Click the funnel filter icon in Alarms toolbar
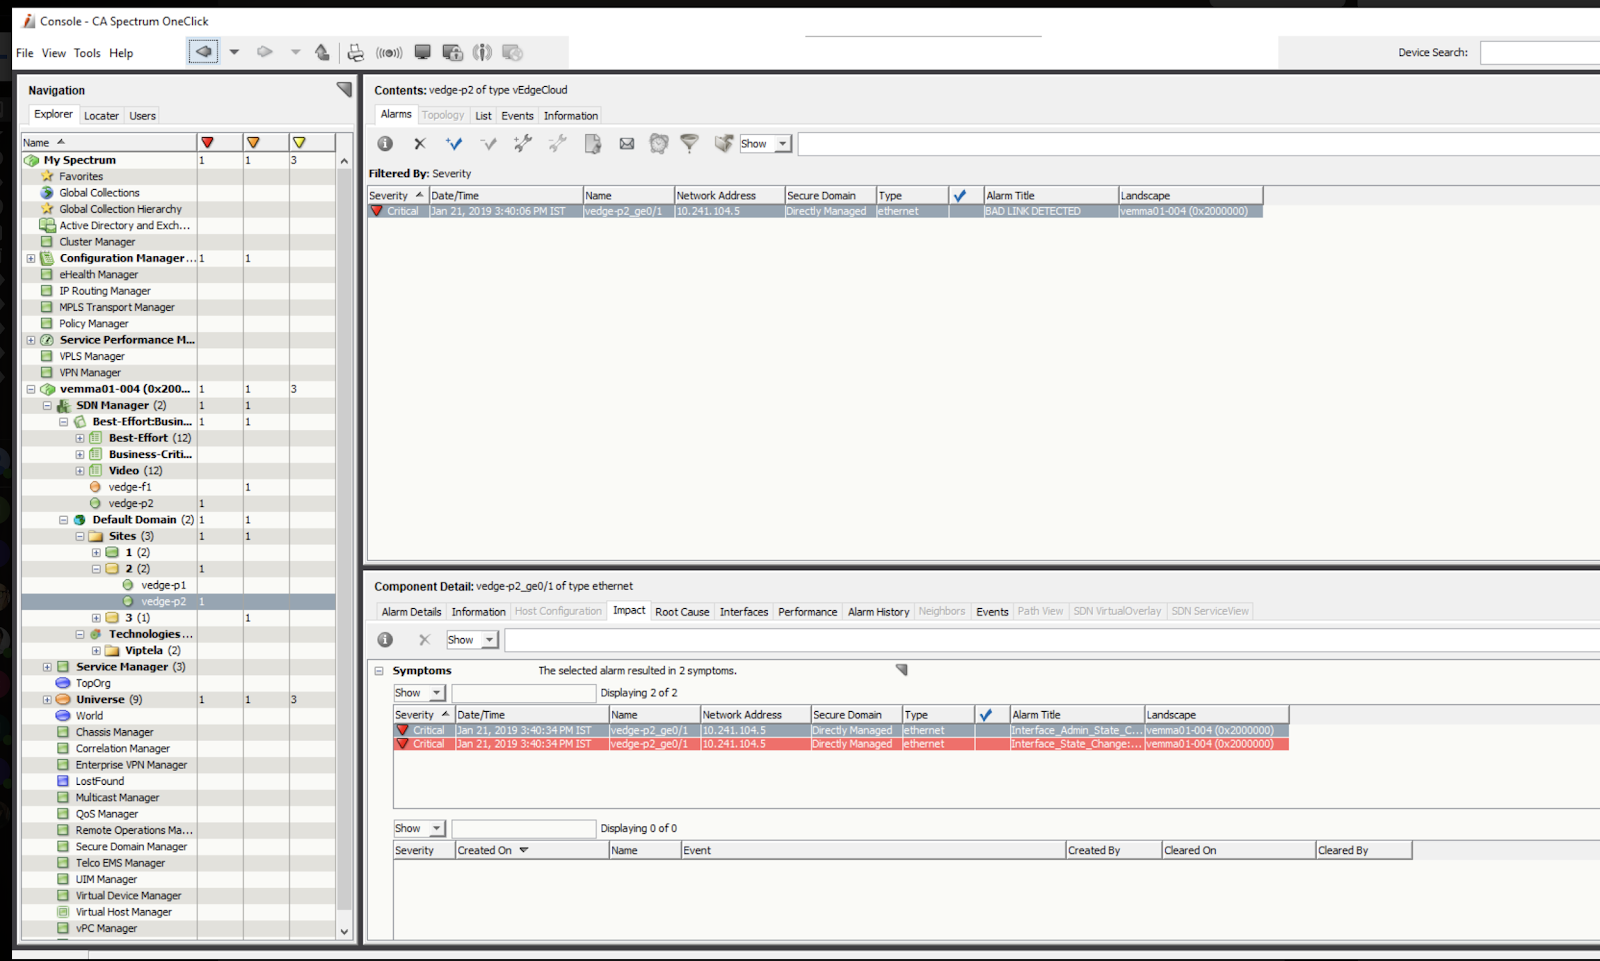The width and height of the screenshot is (1600, 961). [689, 144]
